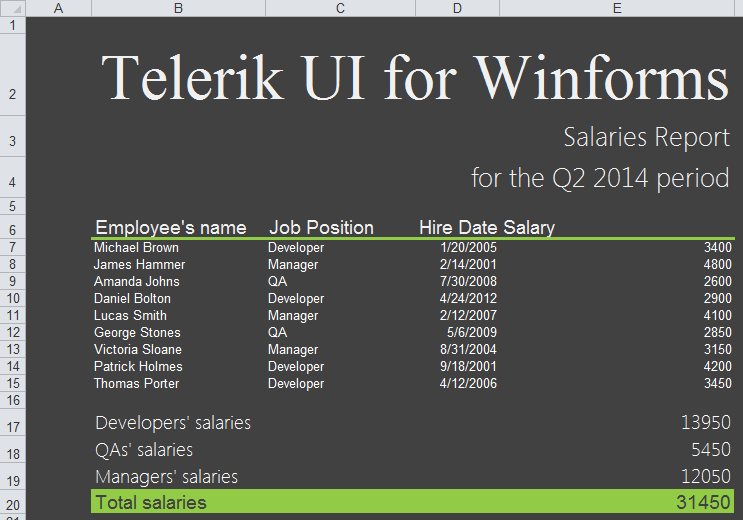Select developers total 13950
743x520 pixels.
tap(706, 422)
